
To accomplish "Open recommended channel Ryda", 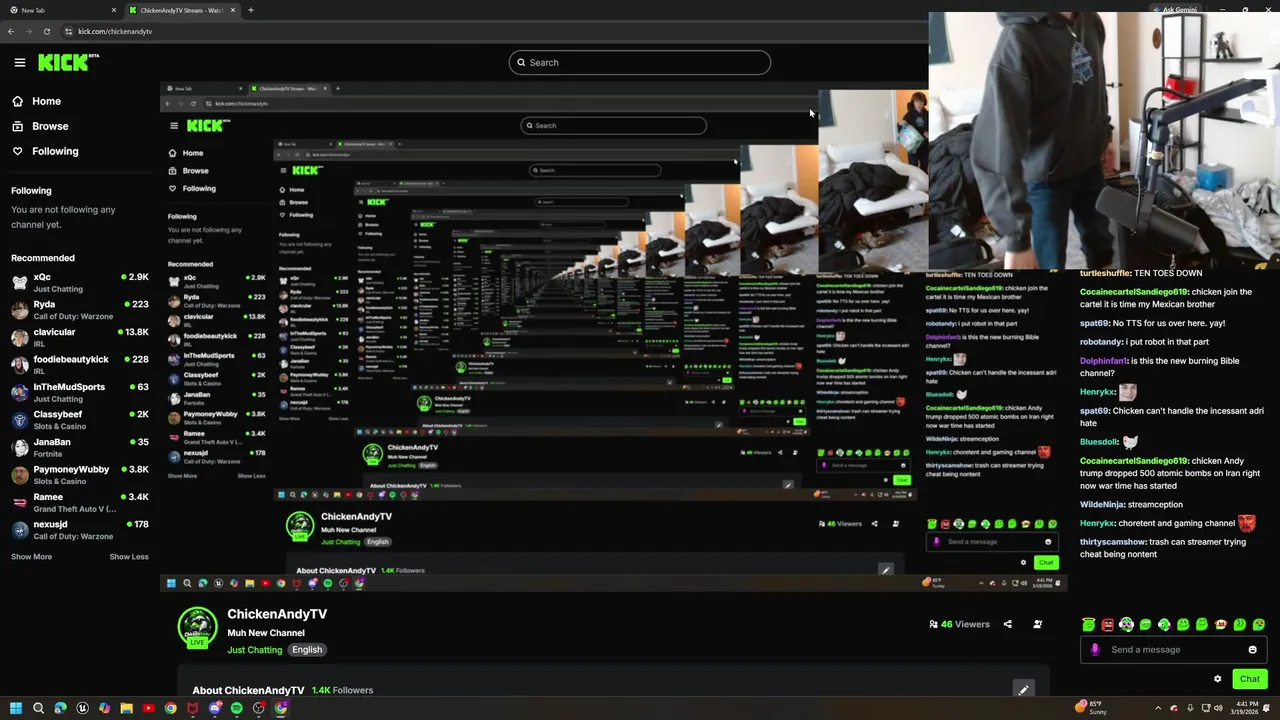I will [x=80, y=310].
